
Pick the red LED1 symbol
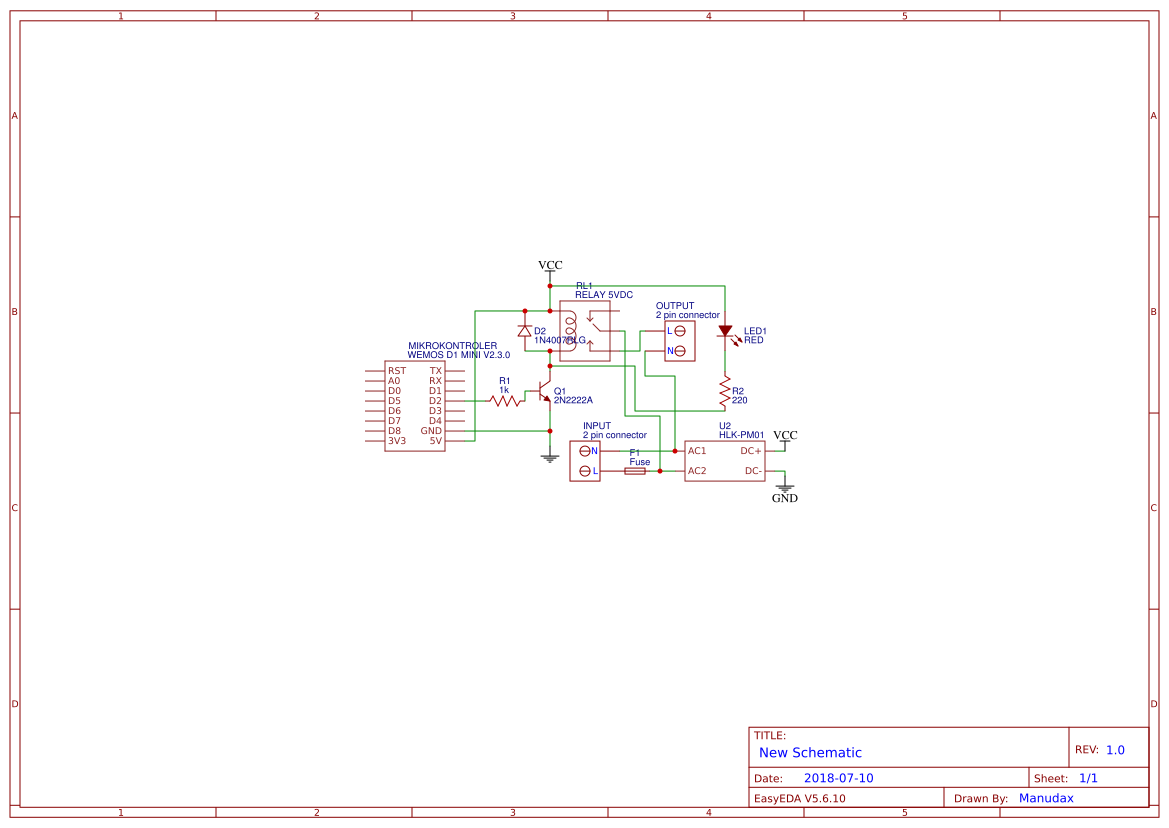(x=725, y=331)
